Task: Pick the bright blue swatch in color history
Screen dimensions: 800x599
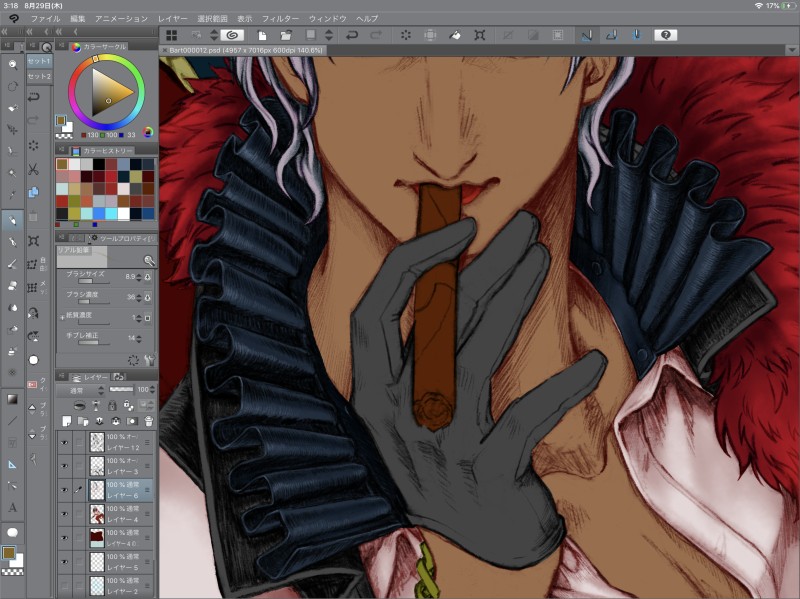Action: [99, 213]
